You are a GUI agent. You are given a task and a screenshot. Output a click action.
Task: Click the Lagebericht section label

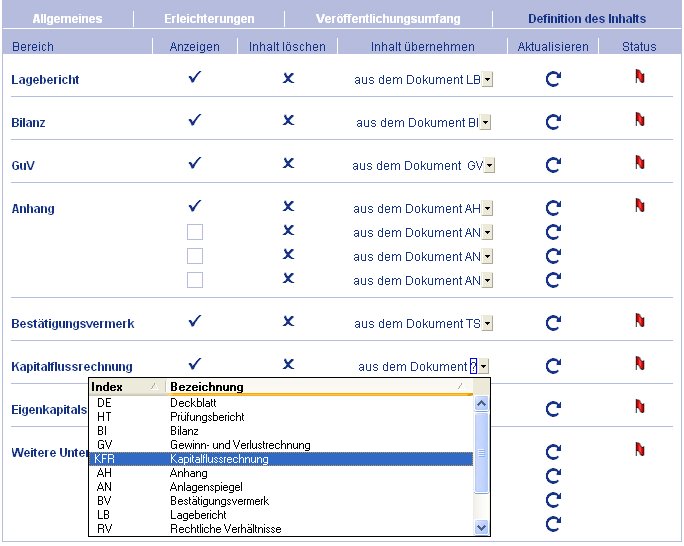tap(45, 80)
